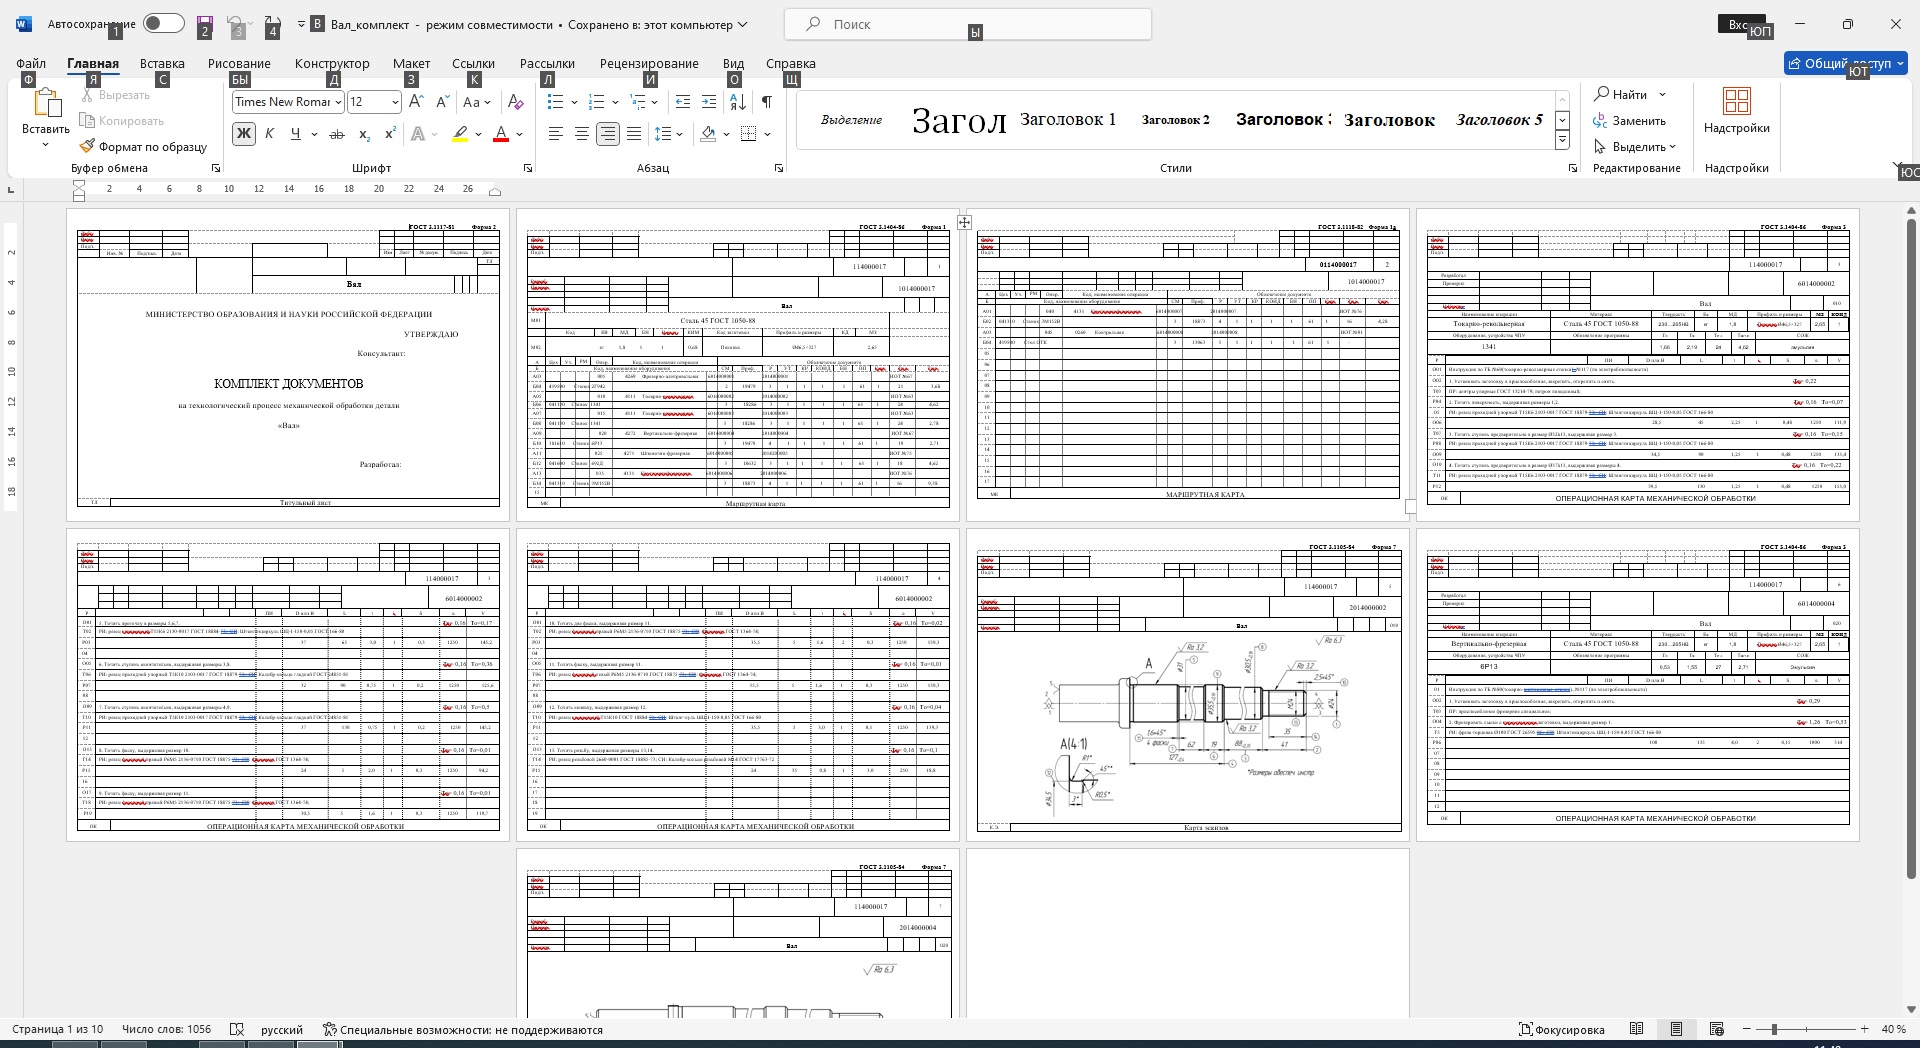The image size is (1920, 1048).
Task: Expand the styles gallery list
Action: (x=1562, y=141)
